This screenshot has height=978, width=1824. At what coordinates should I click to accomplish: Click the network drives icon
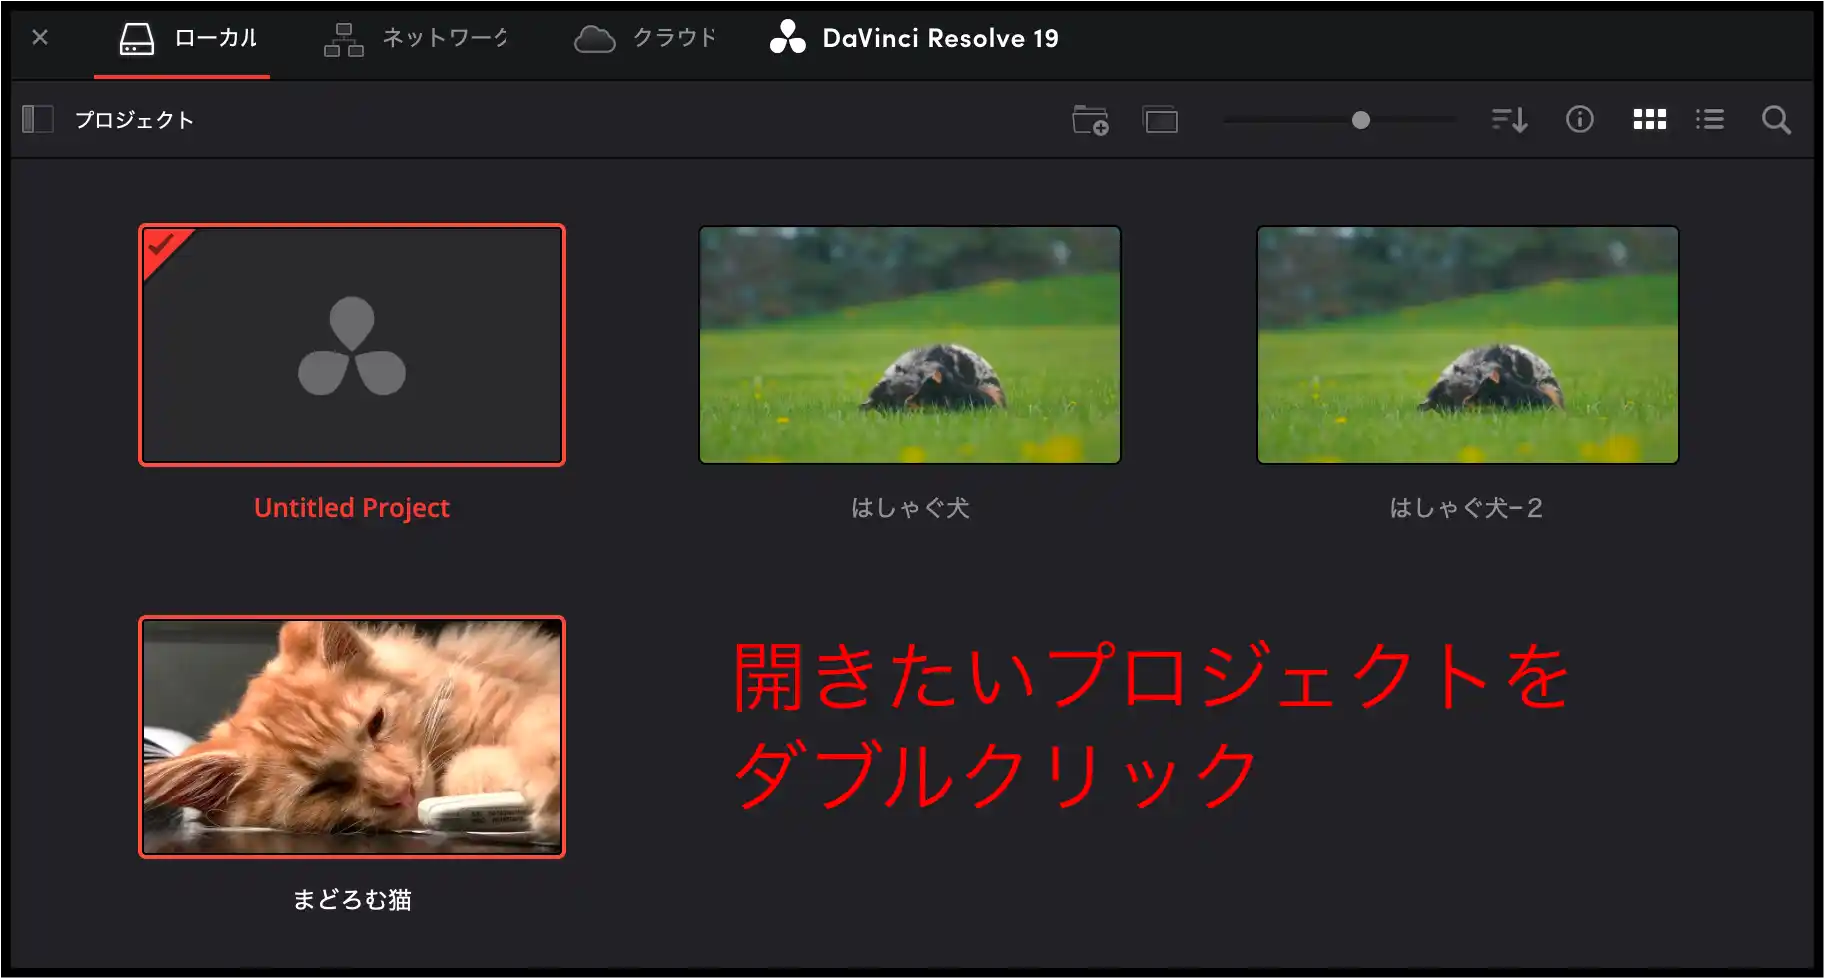click(342, 40)
